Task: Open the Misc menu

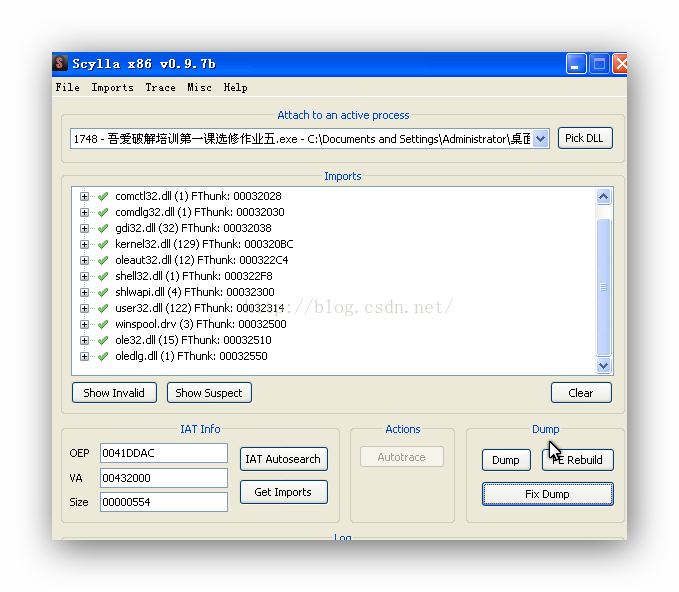Action: click(199, 87)
